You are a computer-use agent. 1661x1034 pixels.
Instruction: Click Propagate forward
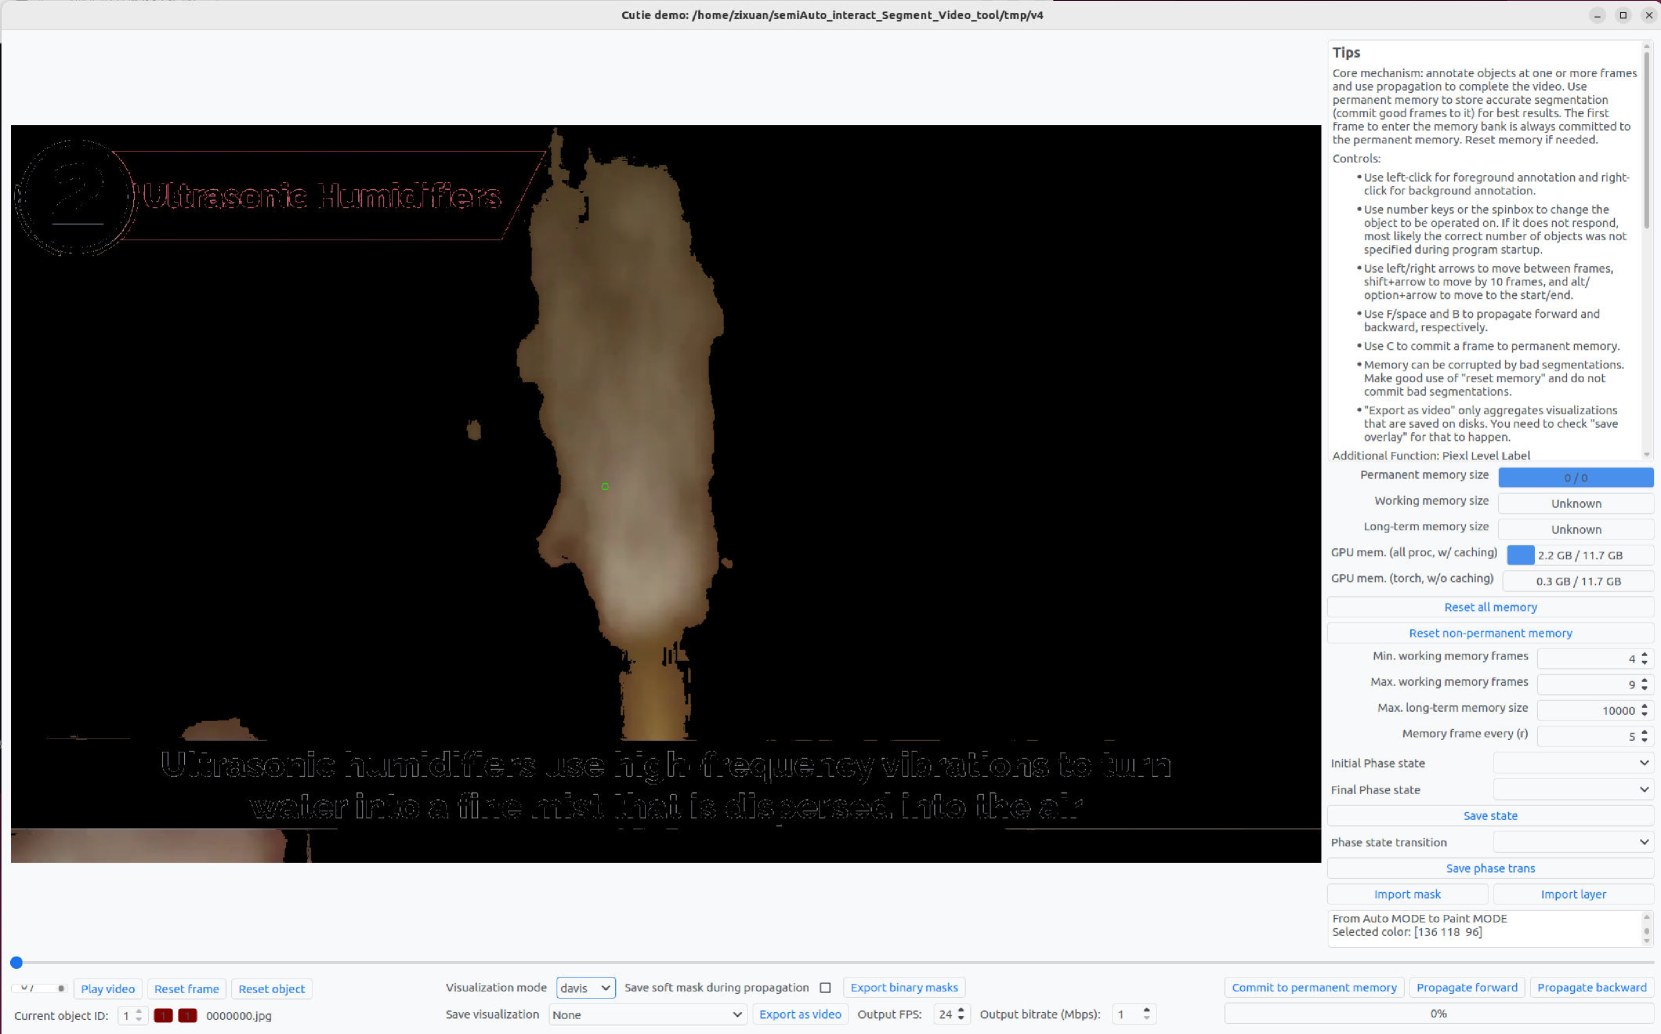pyautogui.click(x=1467, y=988)
